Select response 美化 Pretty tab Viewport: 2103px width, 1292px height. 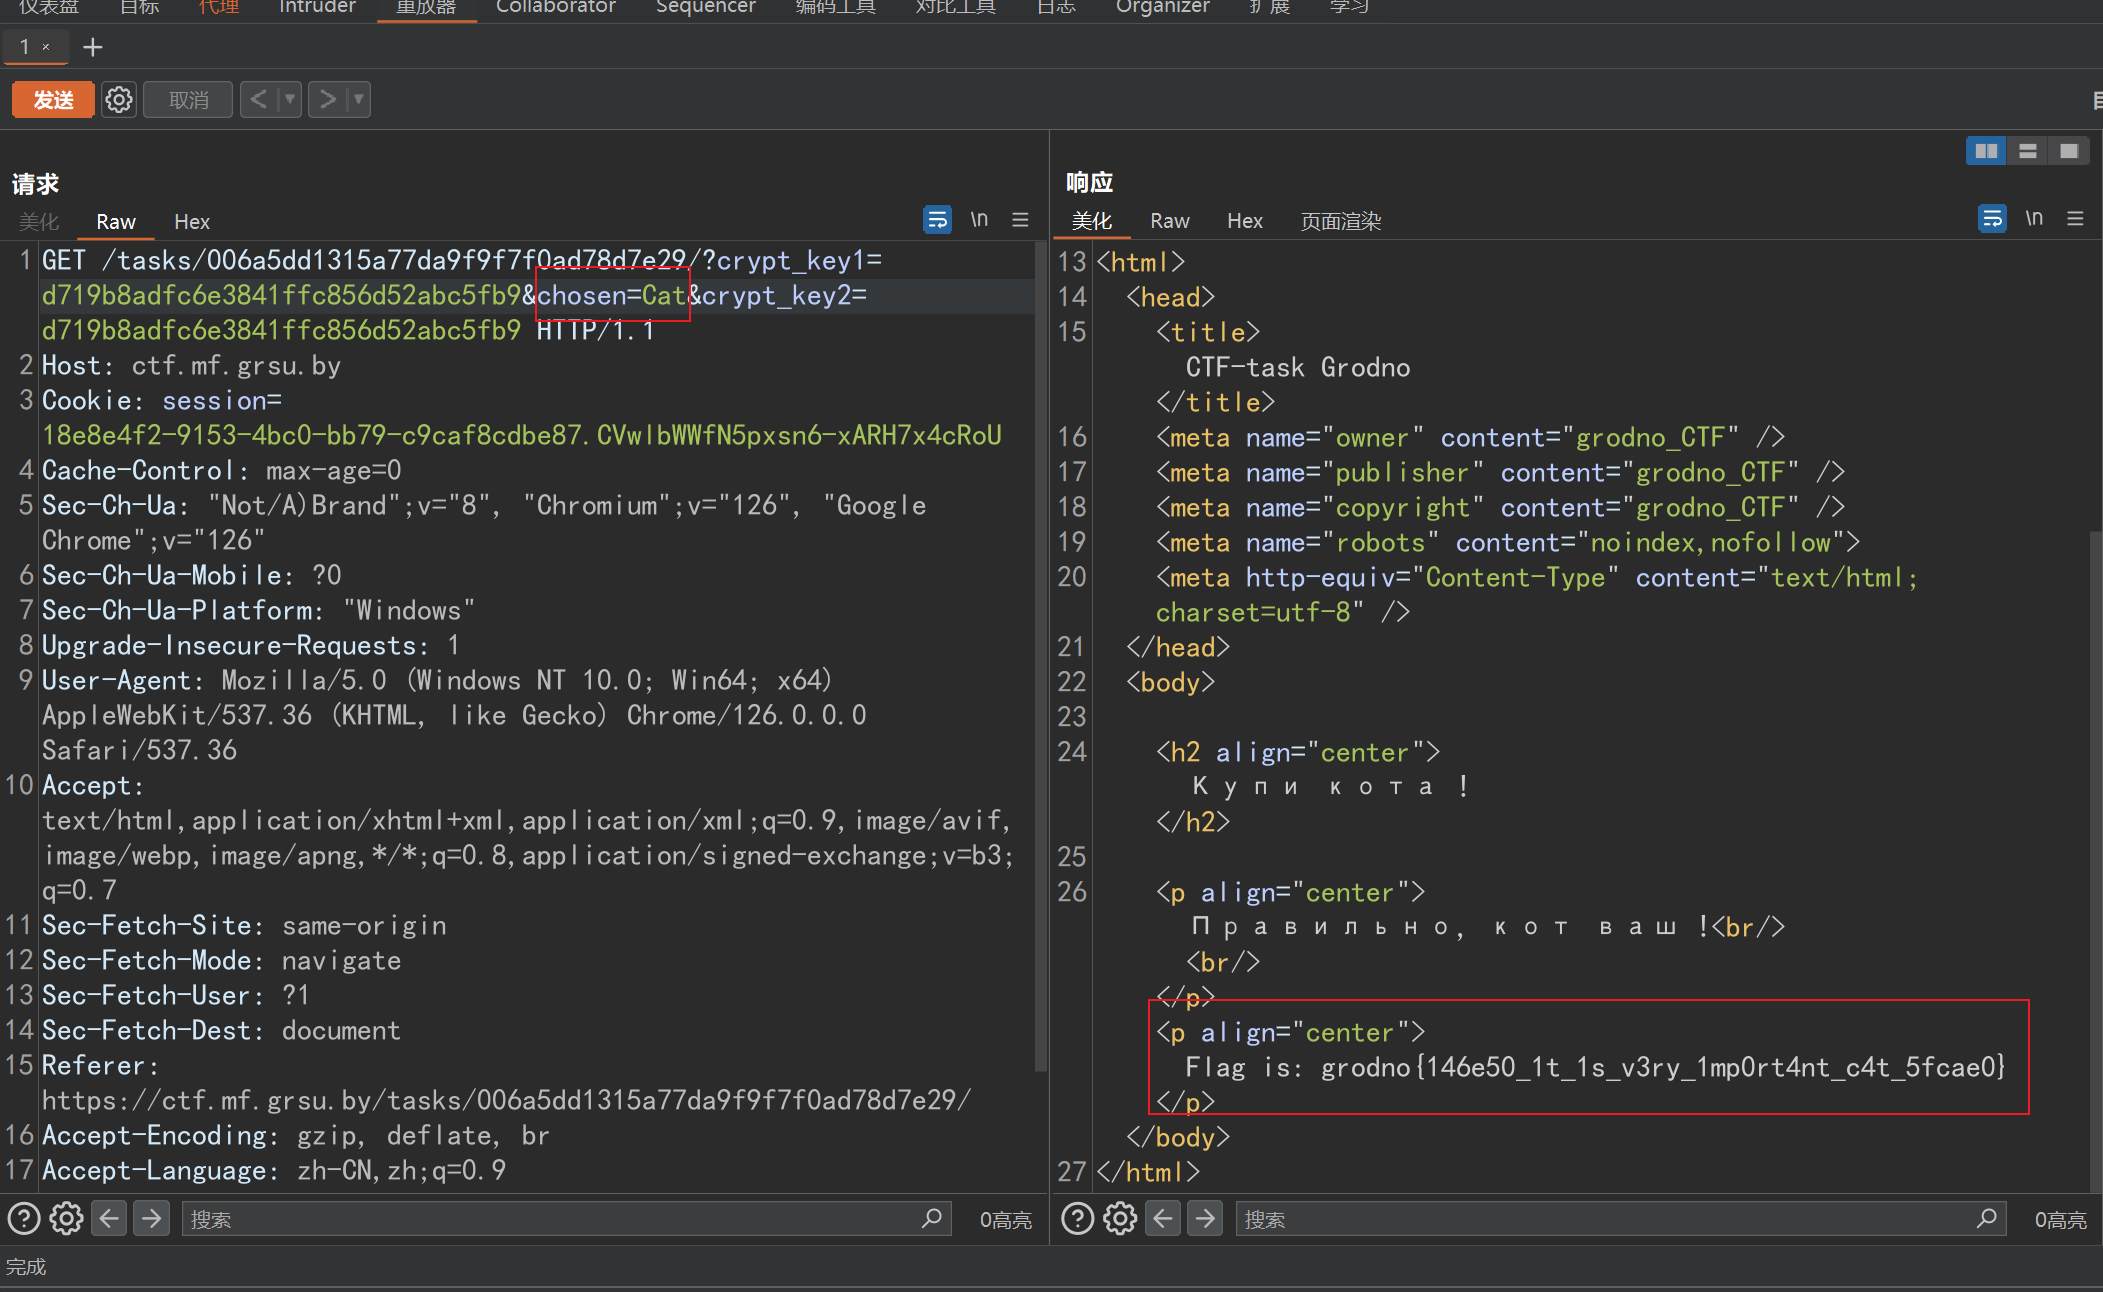tap(1091, 221)
